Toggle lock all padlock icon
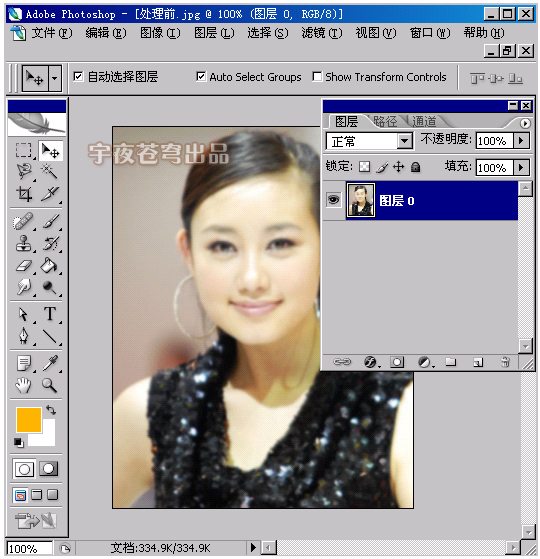The height and width of the screenshot is (559, 540). pos(415,167)
